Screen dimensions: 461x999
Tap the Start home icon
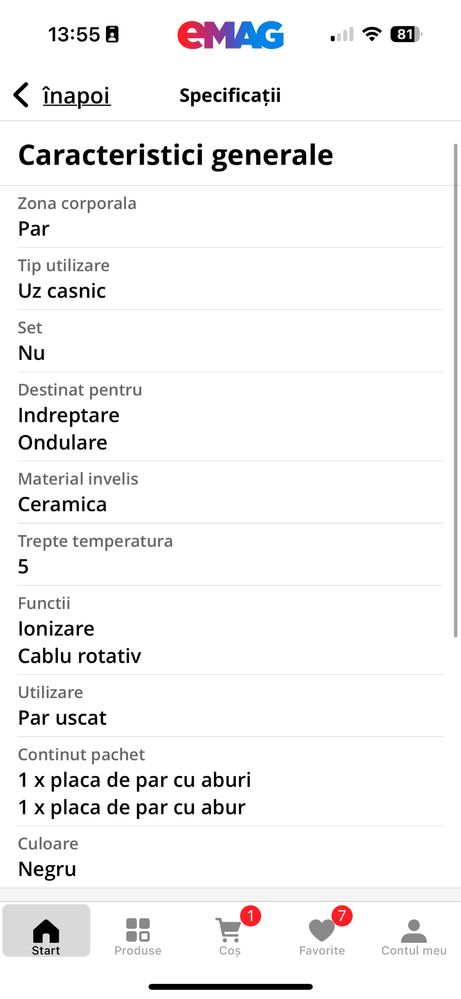pyautogui.click(x=46, y=930)
